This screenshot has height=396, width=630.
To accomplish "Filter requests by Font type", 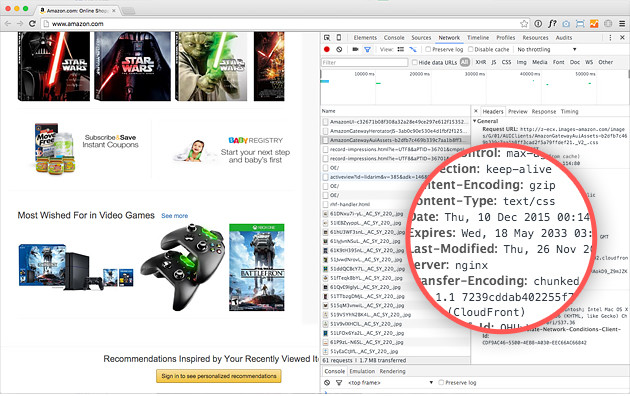I will tap(558, 62).
